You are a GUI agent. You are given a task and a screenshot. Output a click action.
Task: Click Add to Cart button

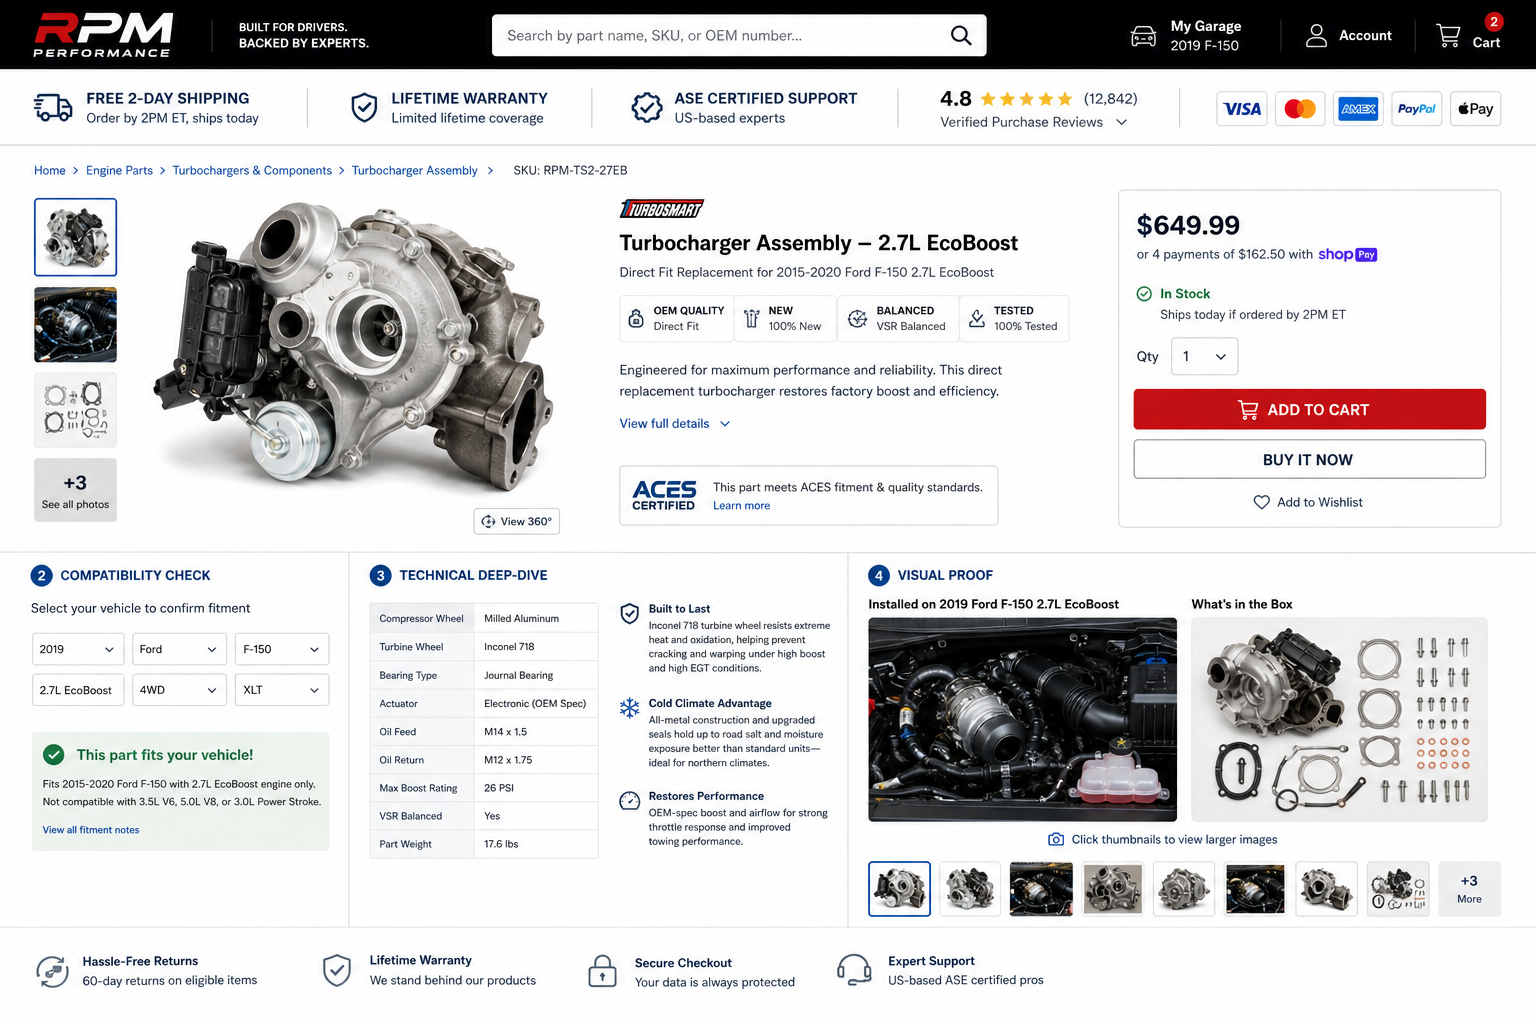coord(1309,409)
